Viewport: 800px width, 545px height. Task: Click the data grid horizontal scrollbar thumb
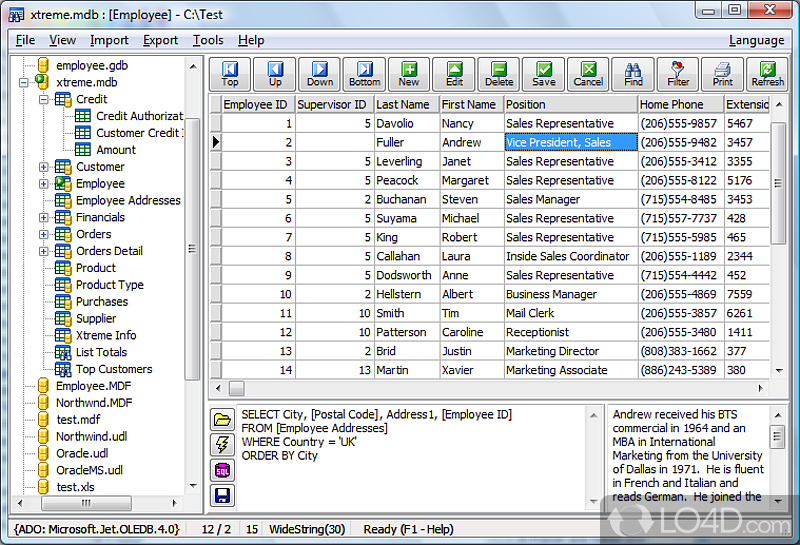[x=236, y=388]
